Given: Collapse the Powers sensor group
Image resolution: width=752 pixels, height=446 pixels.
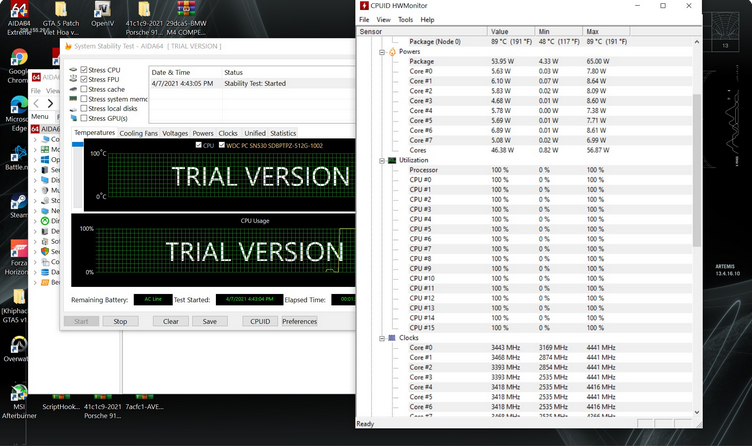Looking at the screenshot, I should tap(381, 52).
